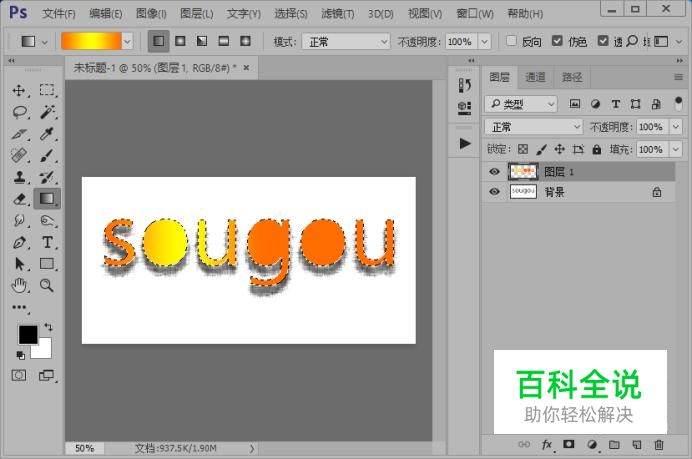This screenshot has width=692, height=459.
Task: Select the Move tool
Action: click(x=19, y=90)
